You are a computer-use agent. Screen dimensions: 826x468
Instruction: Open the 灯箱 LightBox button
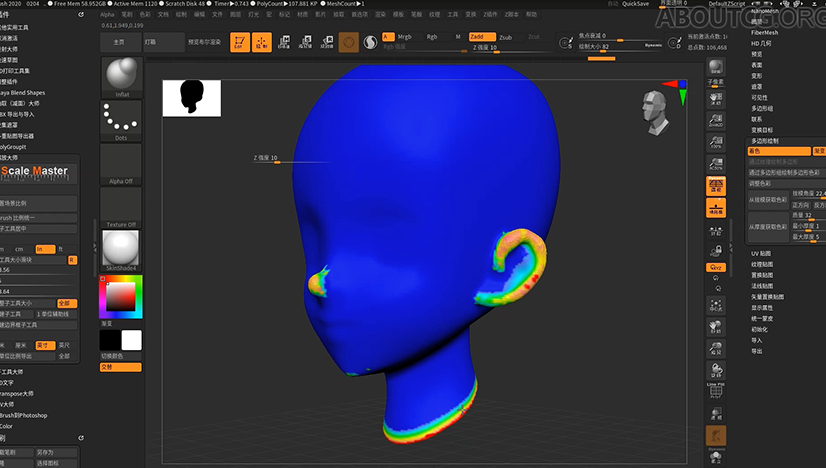(x=164, y=42)
